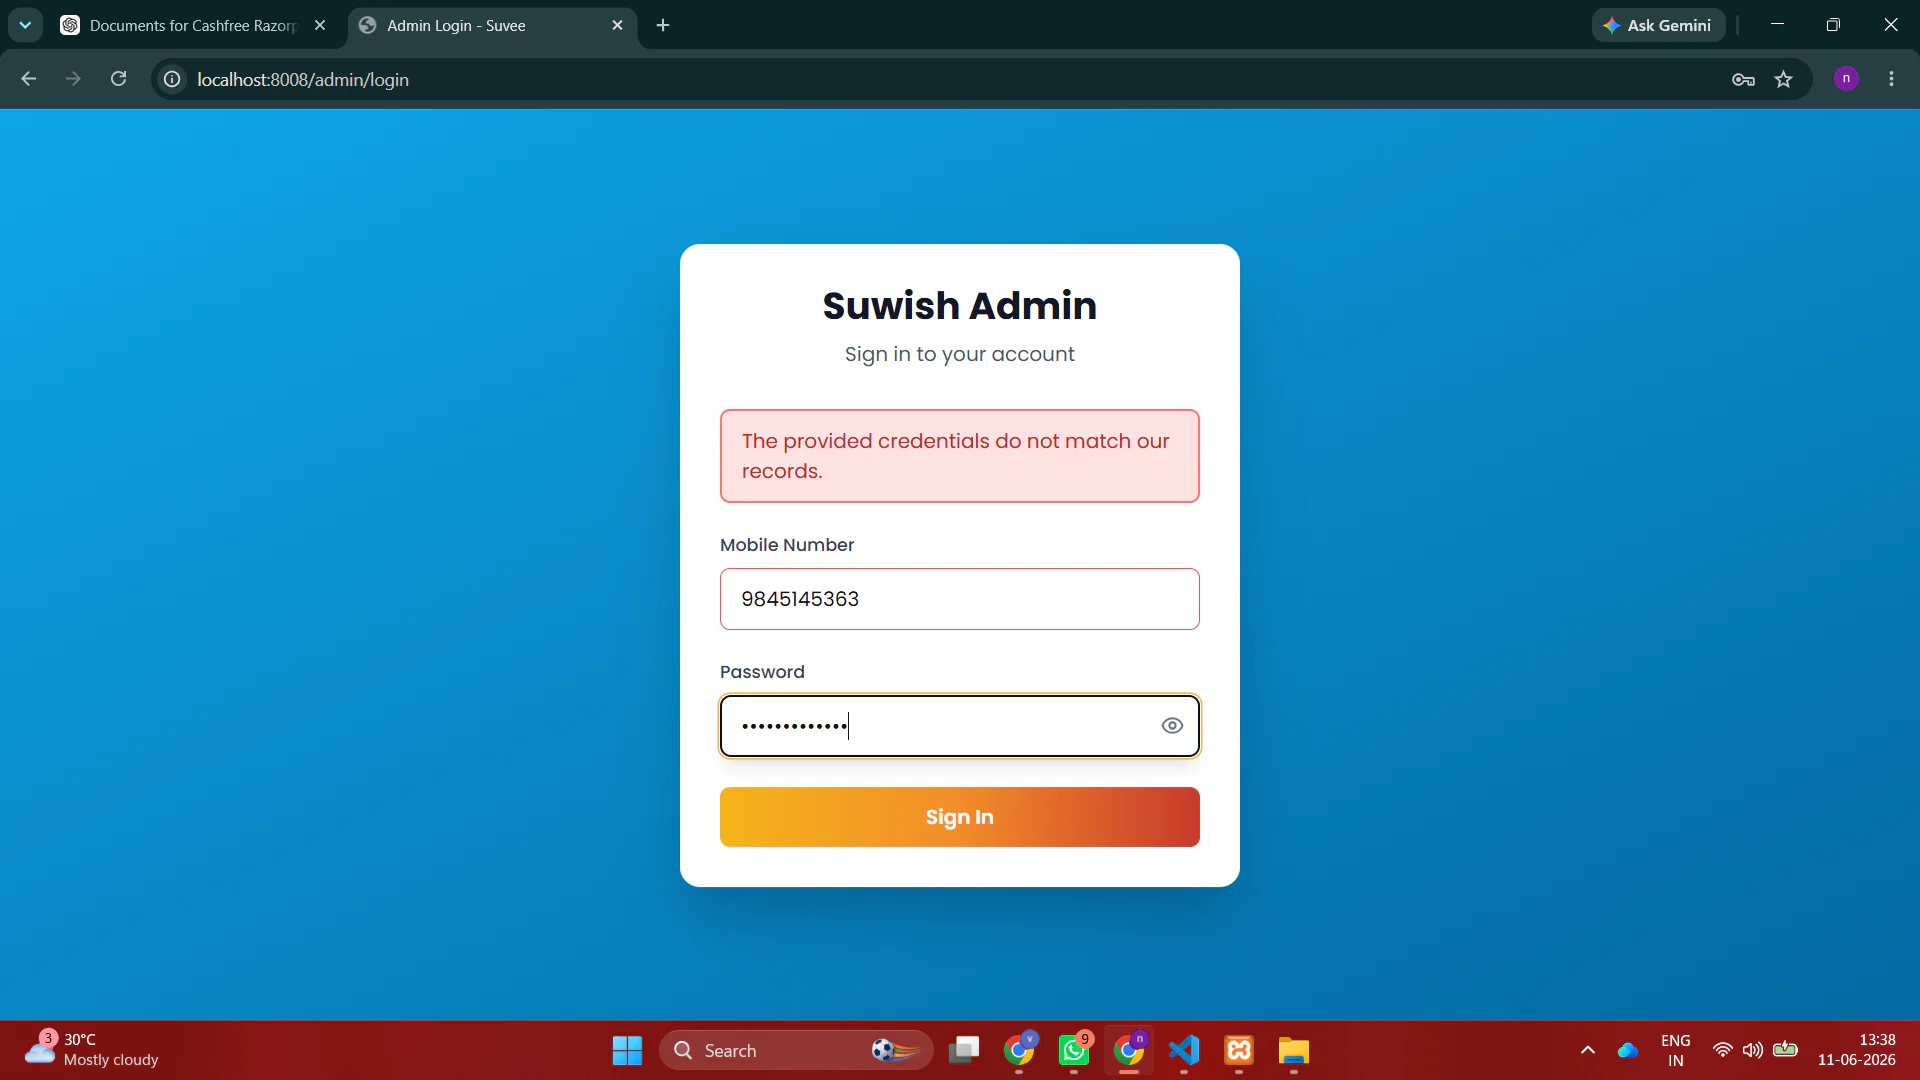Switch to Documents for Cashfree Razorpay tab

[194, 25]
